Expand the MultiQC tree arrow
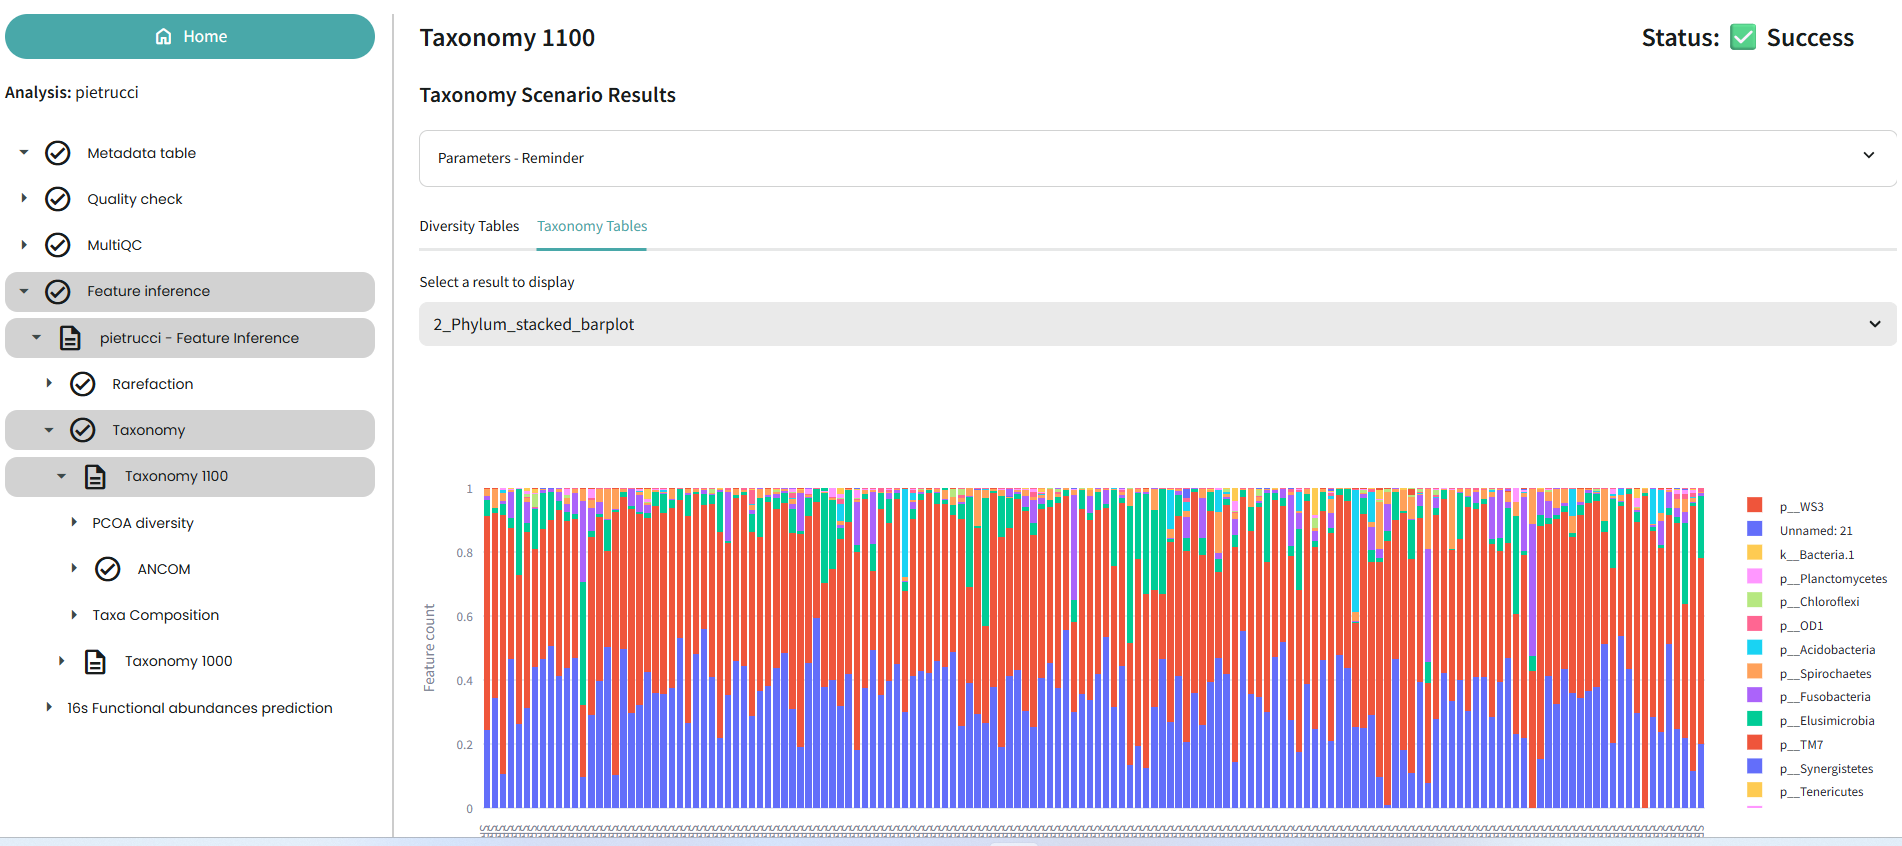Image resolution: width=1902 pixels, height=846 pixels. [x=24, y=244]
